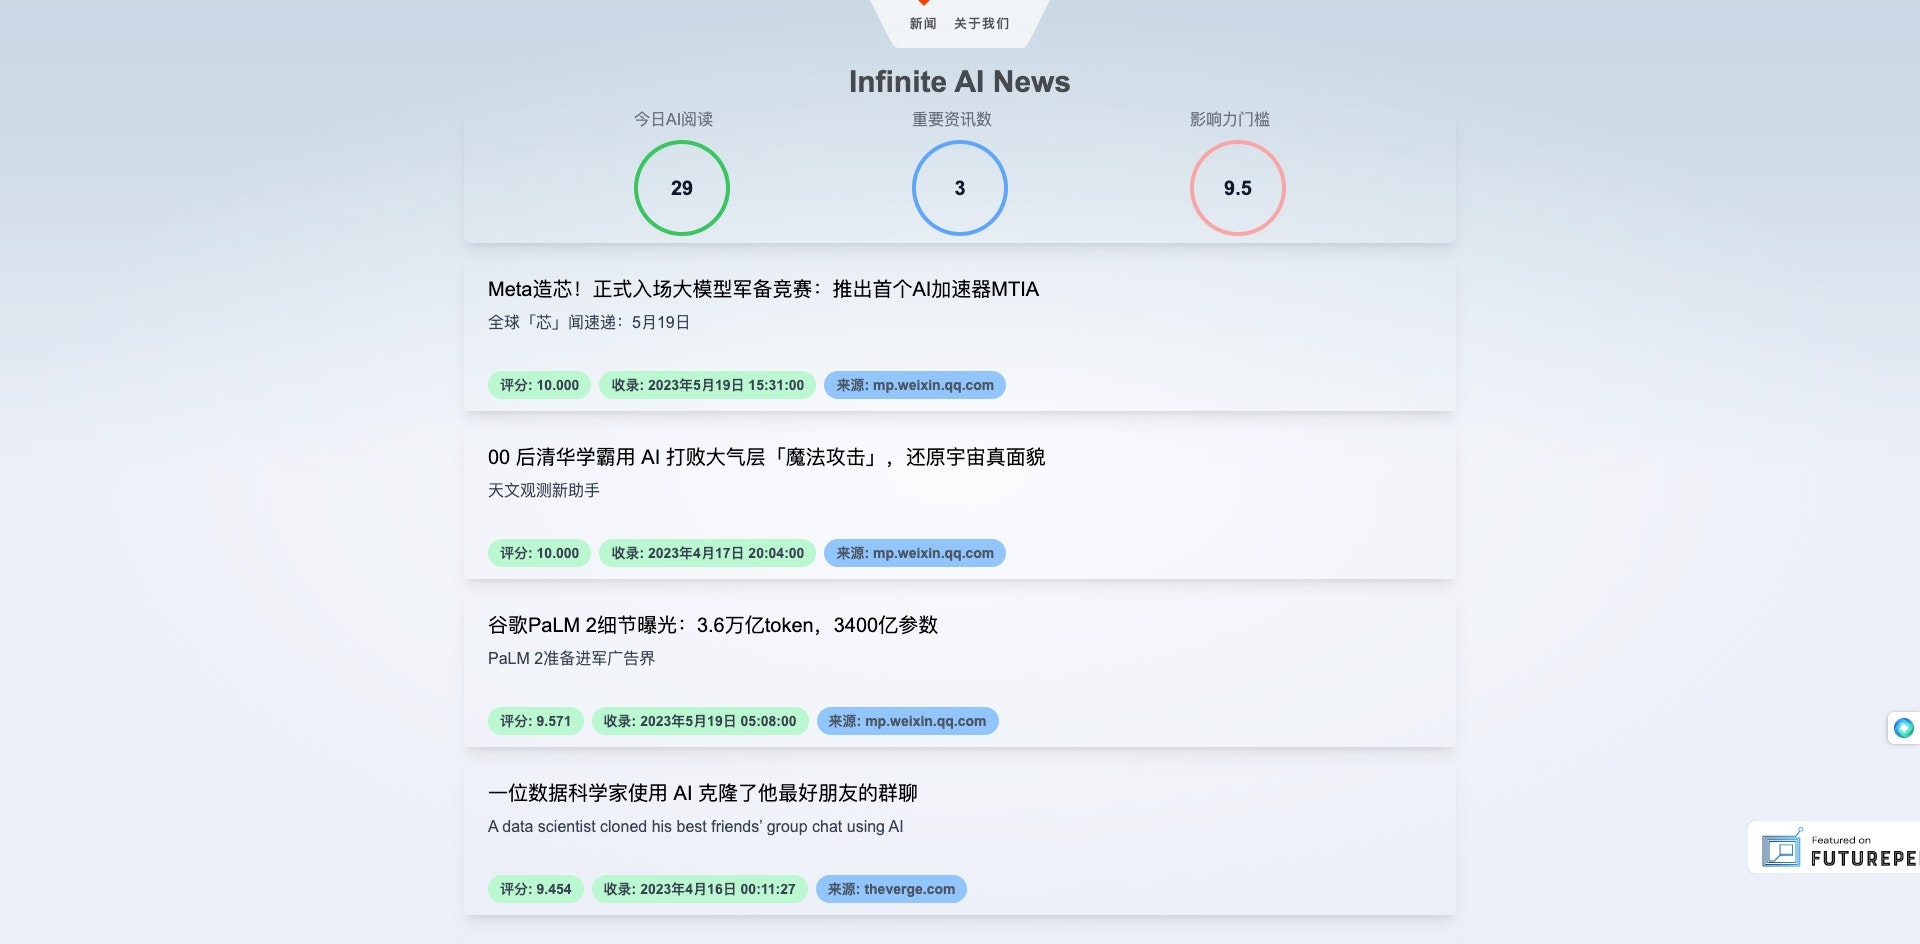Click subtitle 全球「芯」闻速递：5月19日
1920x944 pixels.
589,322
